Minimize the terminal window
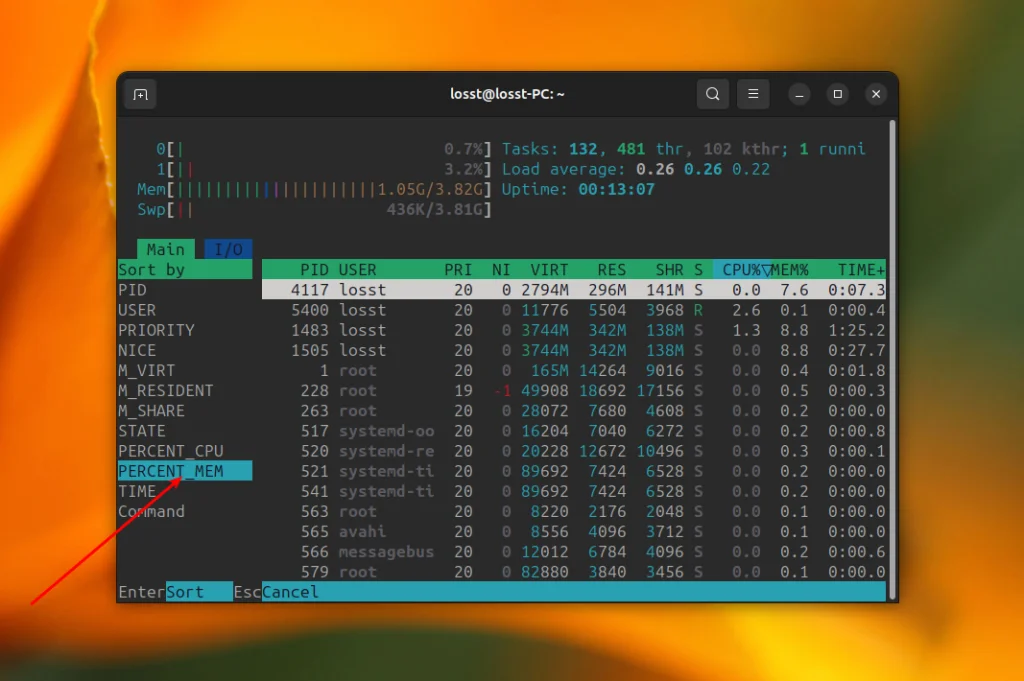Screen dimensions: 1024x681 click(799, 95)
